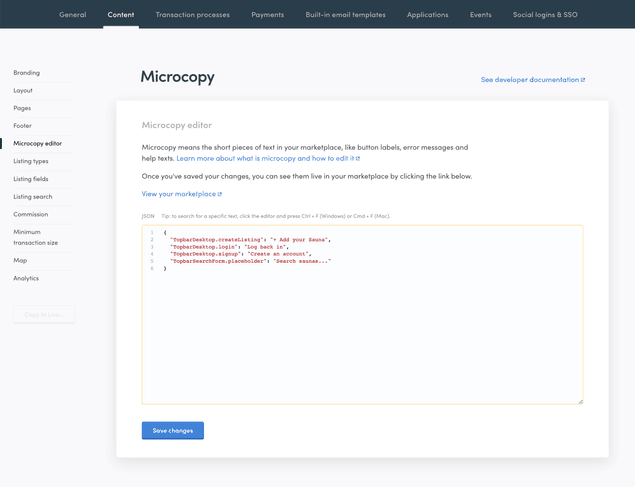
Task: Open Minimum transaction size settings
Action: (x=35, y=237)
